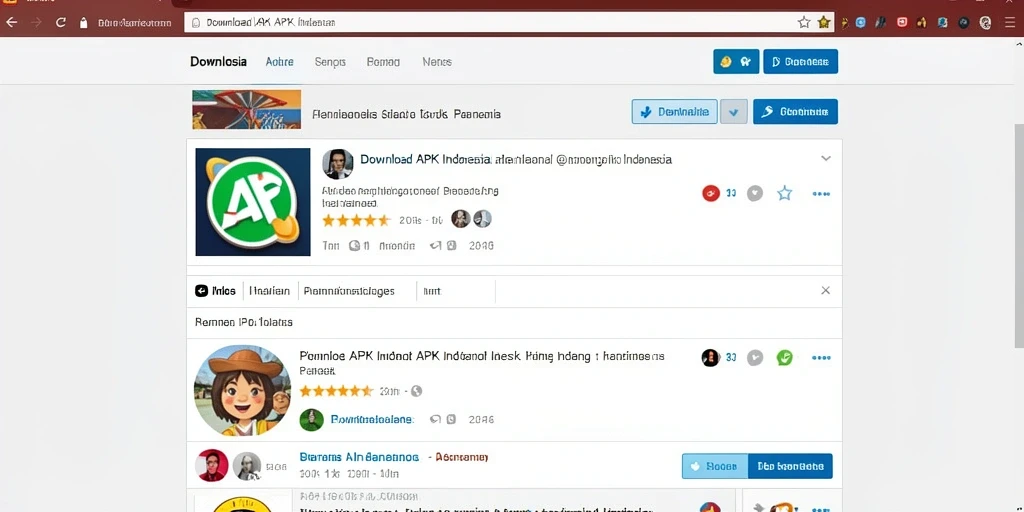Image resolution: width=1024 pixels, height=512 pixels.
Task: Open the Nenes navigation tab
Action: click(437, 61)
